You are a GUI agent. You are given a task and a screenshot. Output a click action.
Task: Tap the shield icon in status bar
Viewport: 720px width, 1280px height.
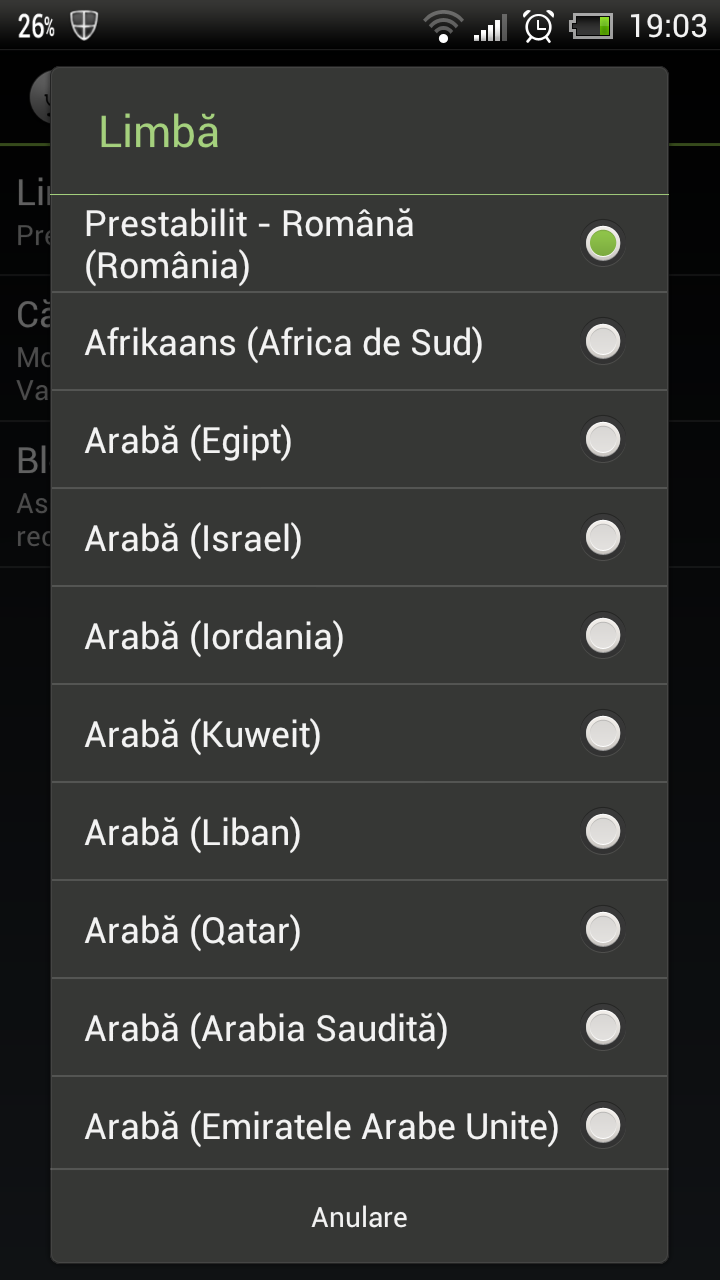(85, 26)
